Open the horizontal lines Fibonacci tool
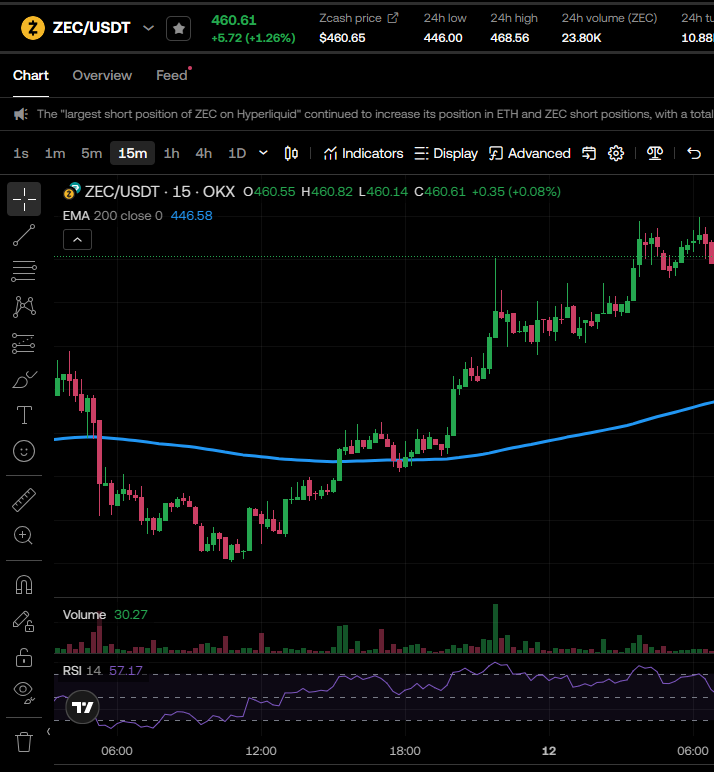The width and height of the screenshot is (714, 772). 24,271
